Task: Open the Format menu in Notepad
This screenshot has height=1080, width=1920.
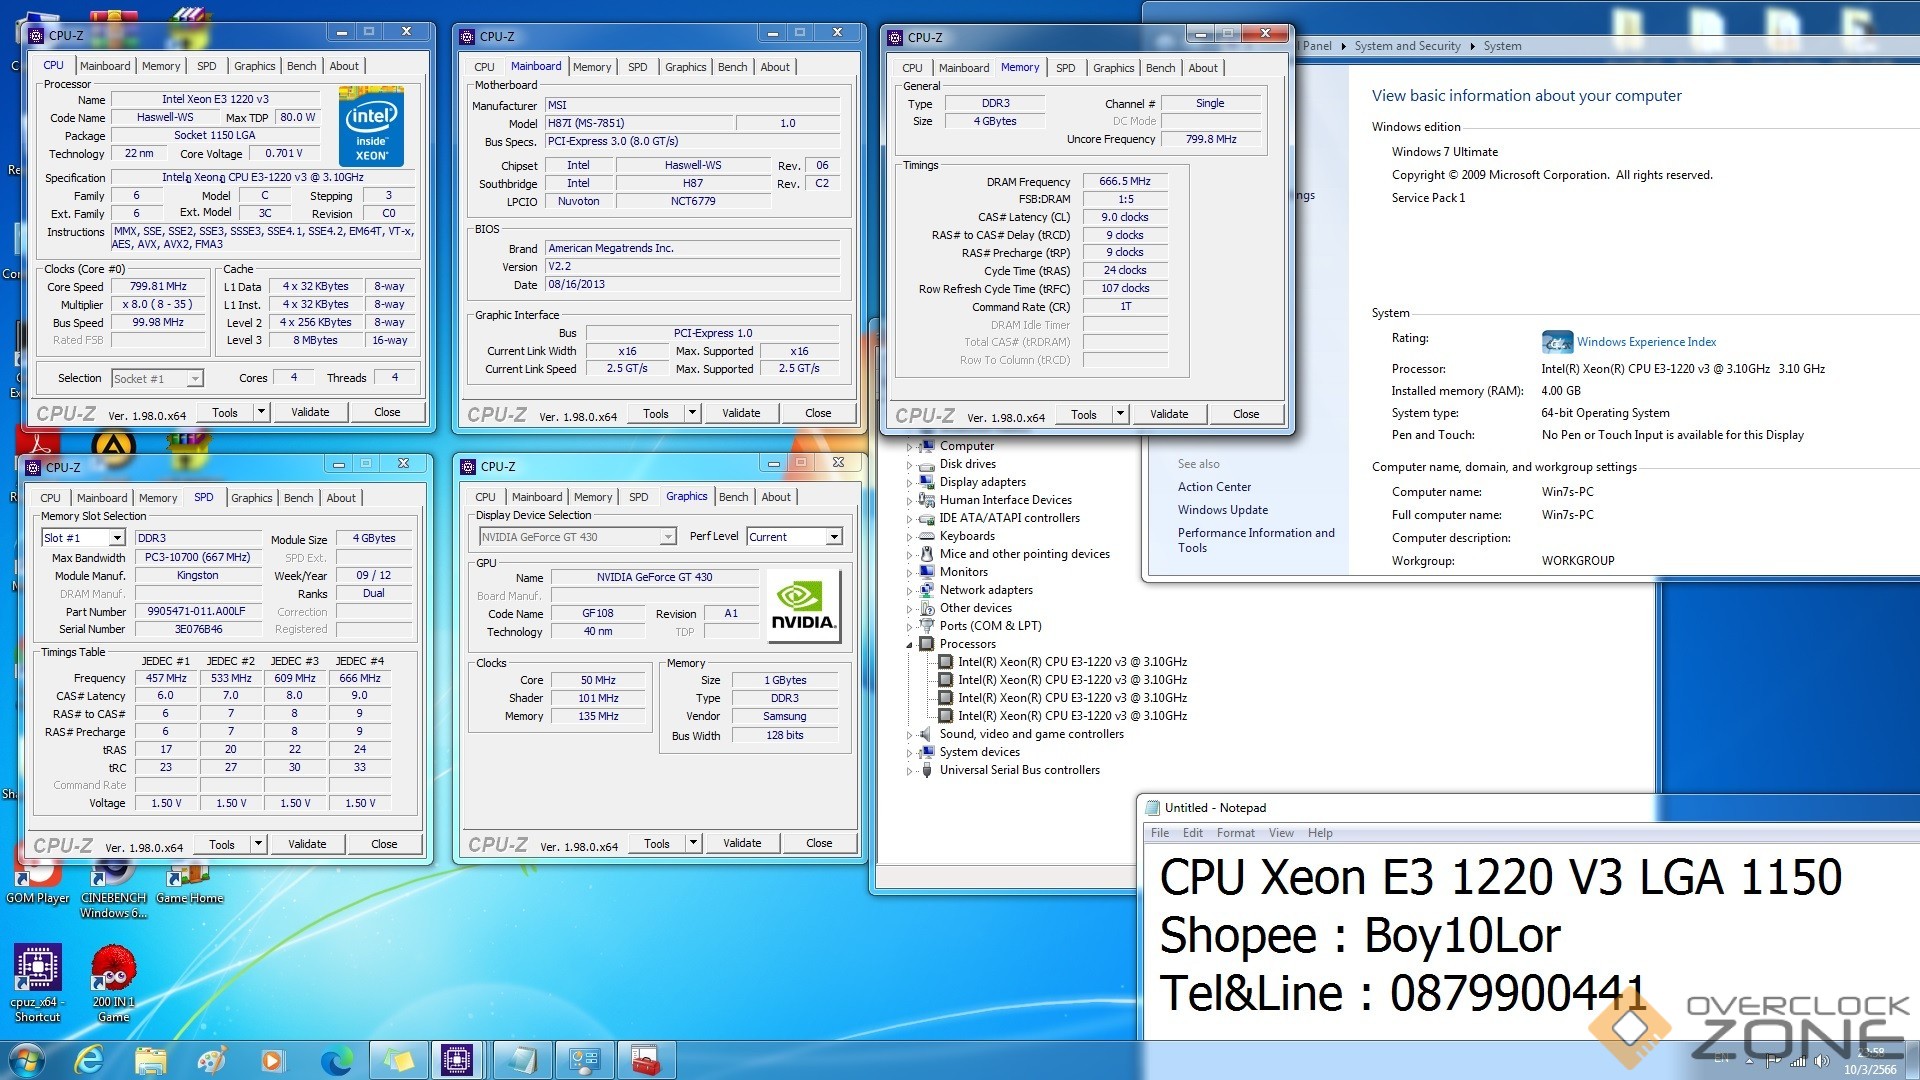Action: click(x=1235, y=833)
